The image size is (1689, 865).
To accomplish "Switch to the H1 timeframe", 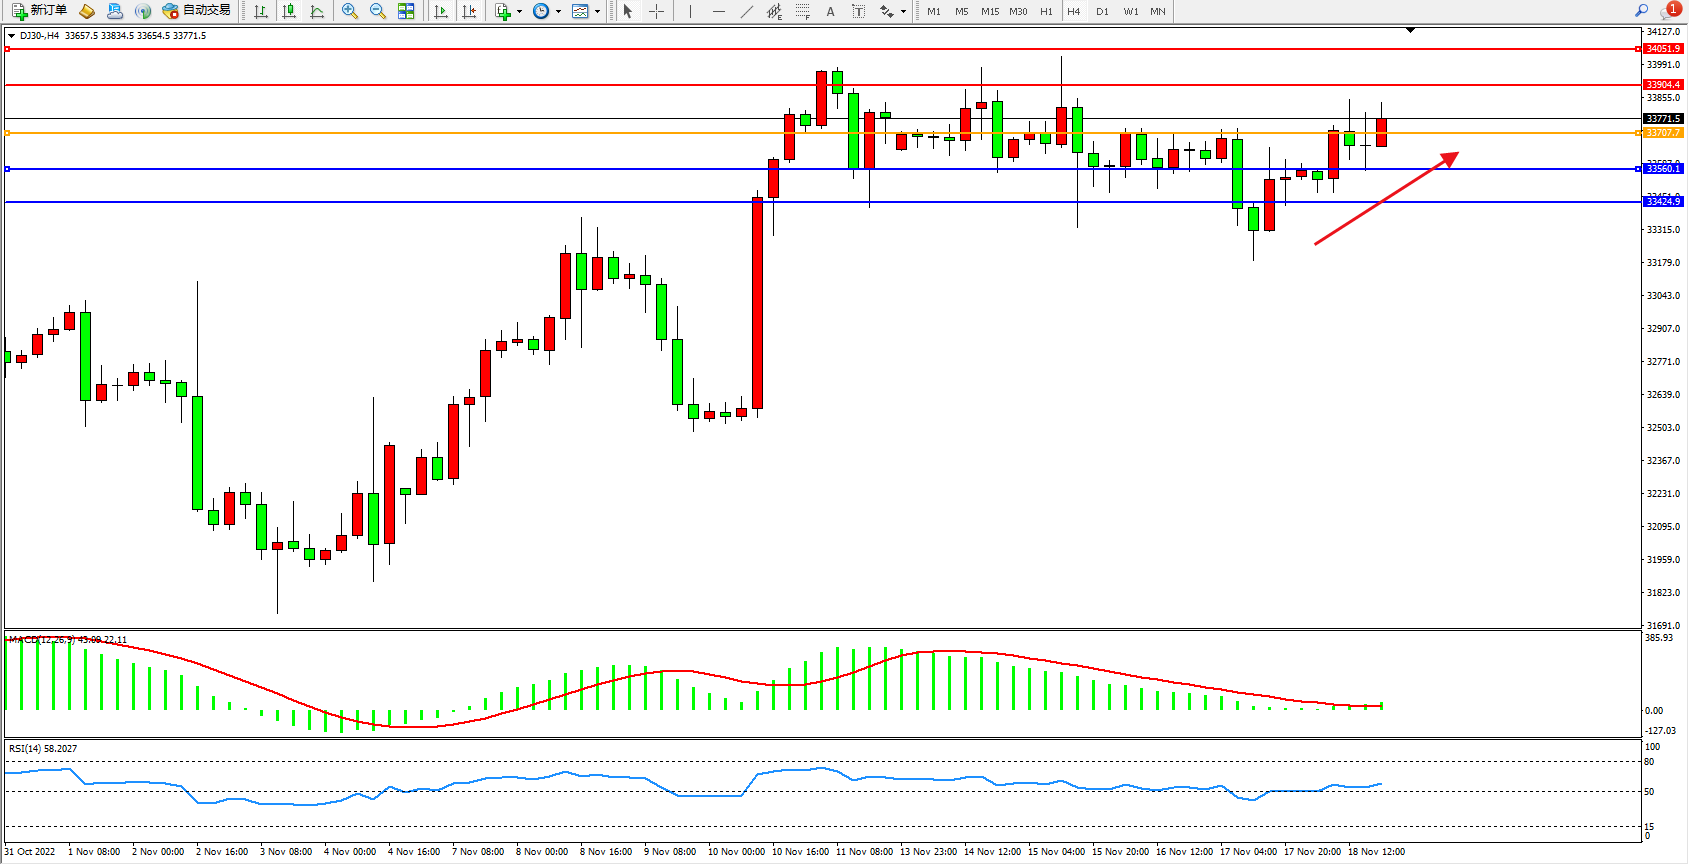I will [1046, 11].
